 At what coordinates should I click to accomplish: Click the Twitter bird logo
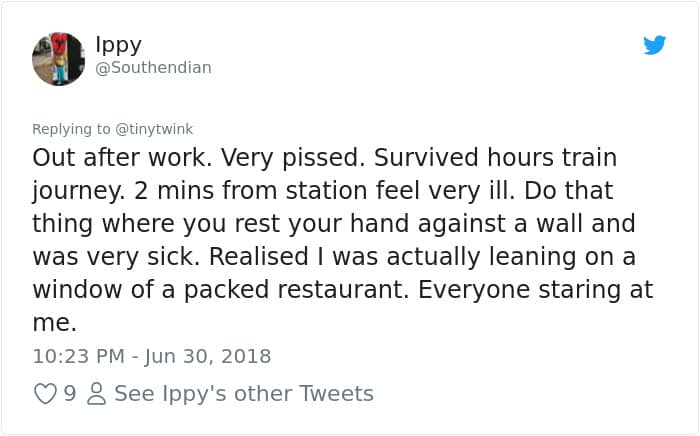click(x=655, y=45)
